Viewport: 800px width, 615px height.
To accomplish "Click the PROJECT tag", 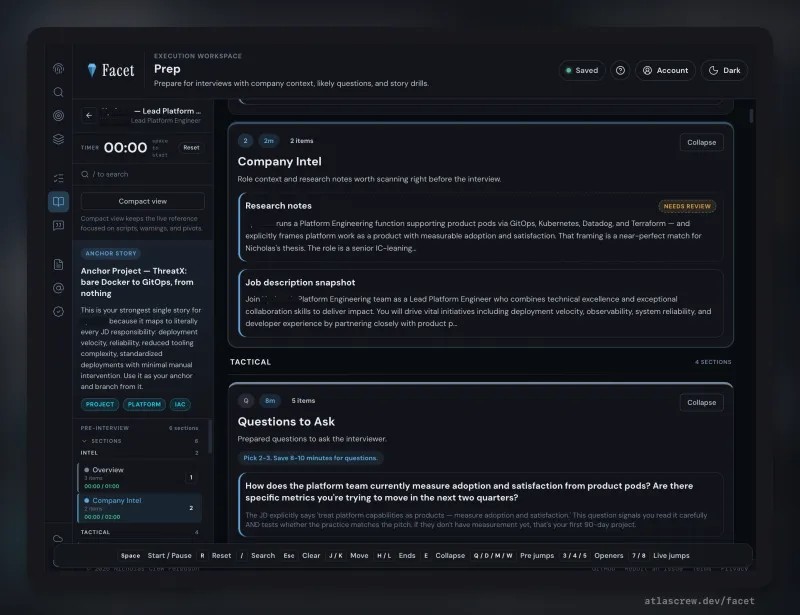I will click(x=100, y=404).
